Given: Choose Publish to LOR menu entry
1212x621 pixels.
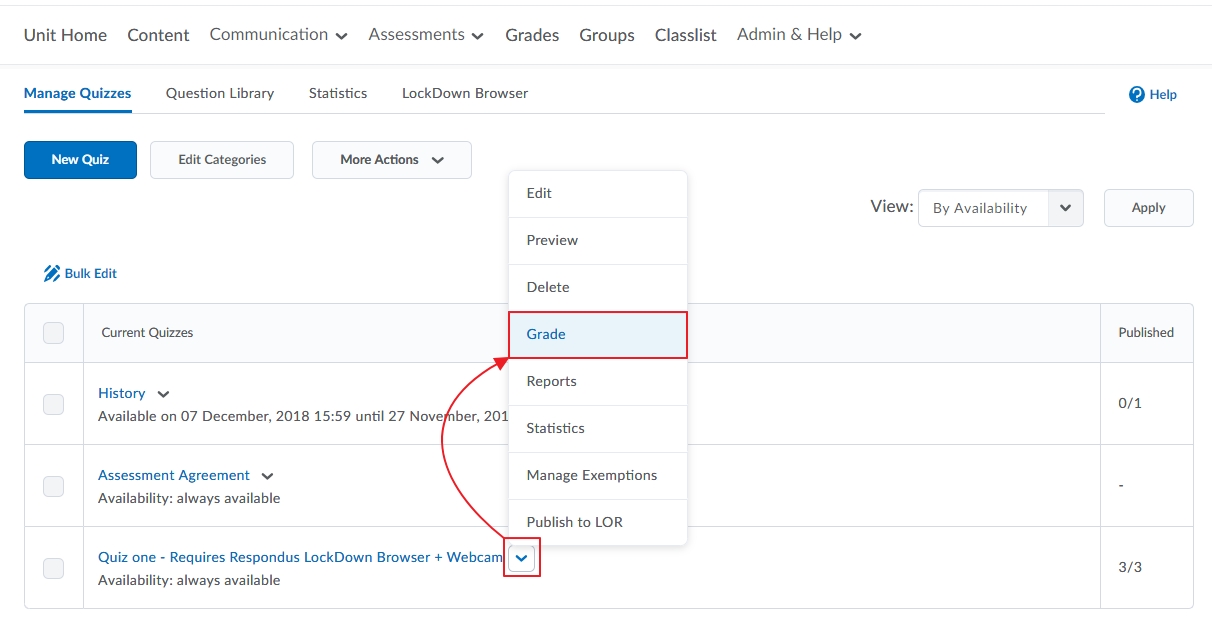Looking at the screenshot, I should click(598, 522).
